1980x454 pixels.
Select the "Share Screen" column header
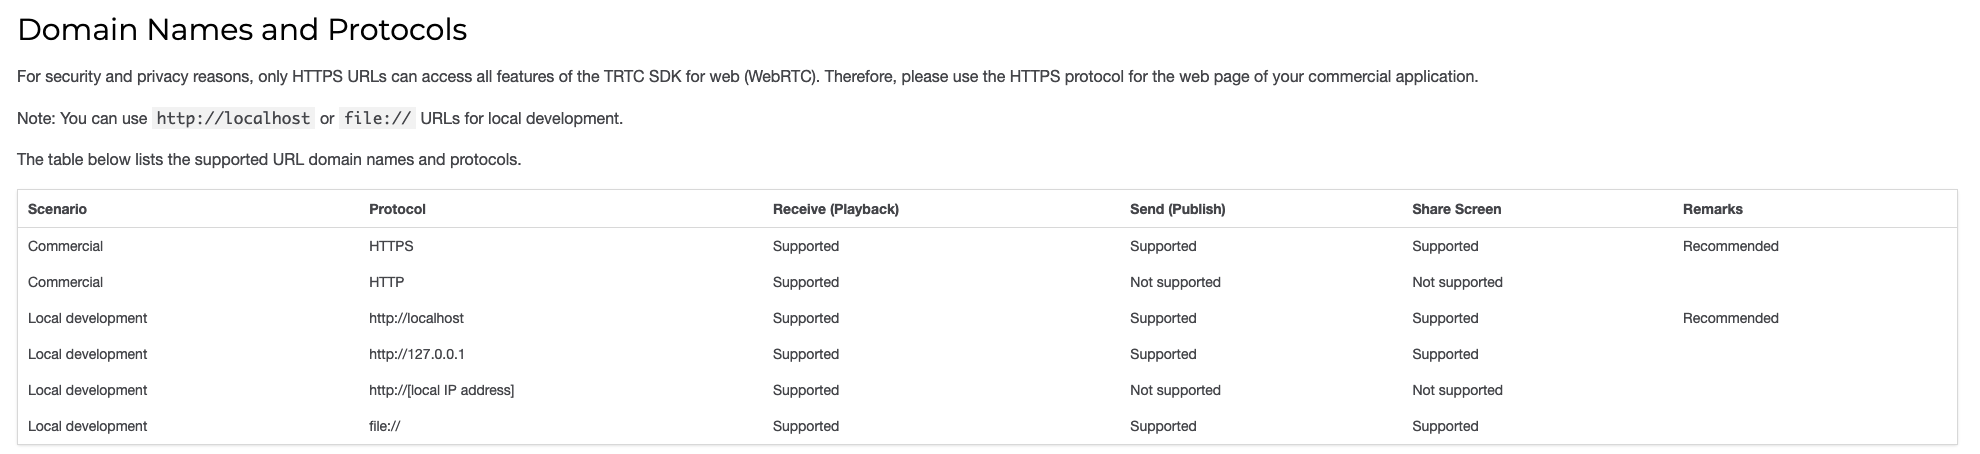pos(1456,209)
